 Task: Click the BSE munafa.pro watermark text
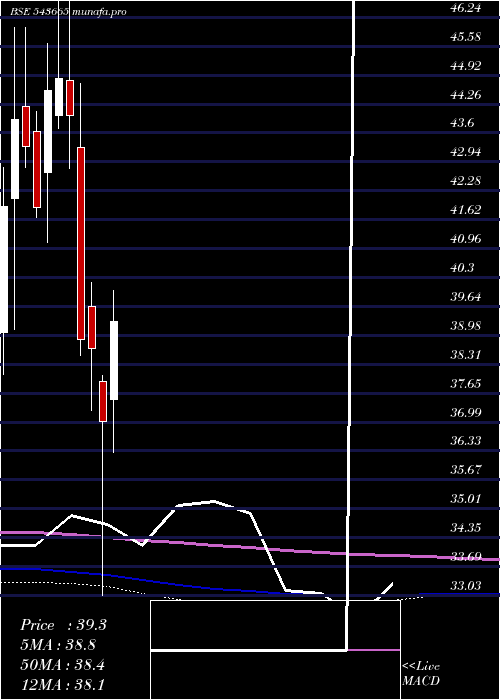tap(69, 12)
